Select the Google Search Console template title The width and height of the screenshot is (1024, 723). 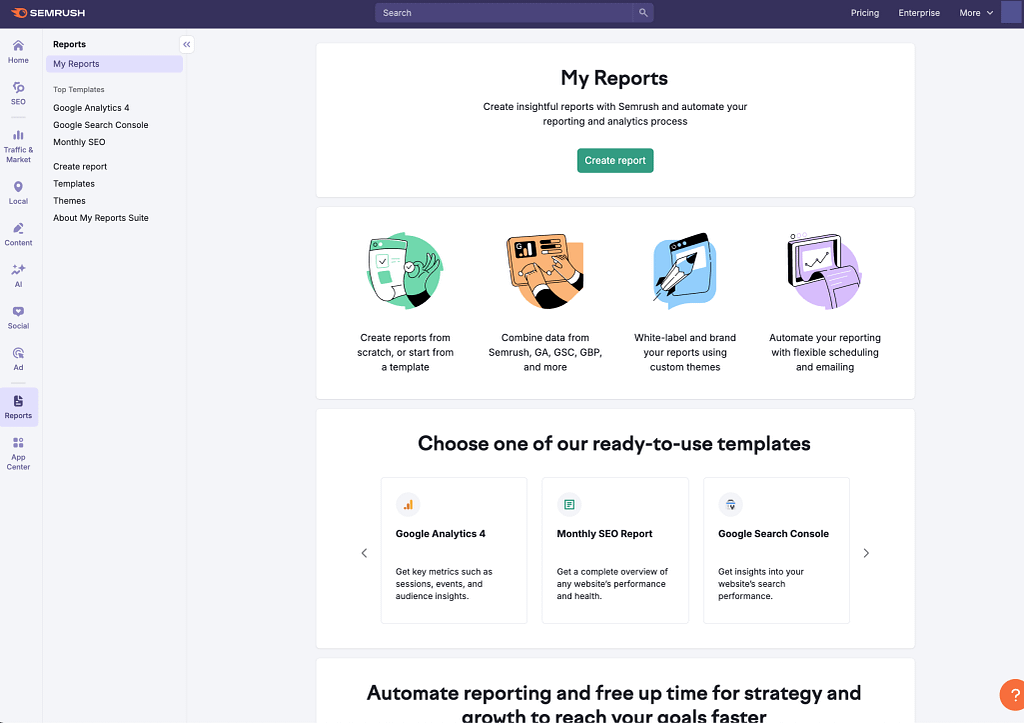(x=773, y=534)
